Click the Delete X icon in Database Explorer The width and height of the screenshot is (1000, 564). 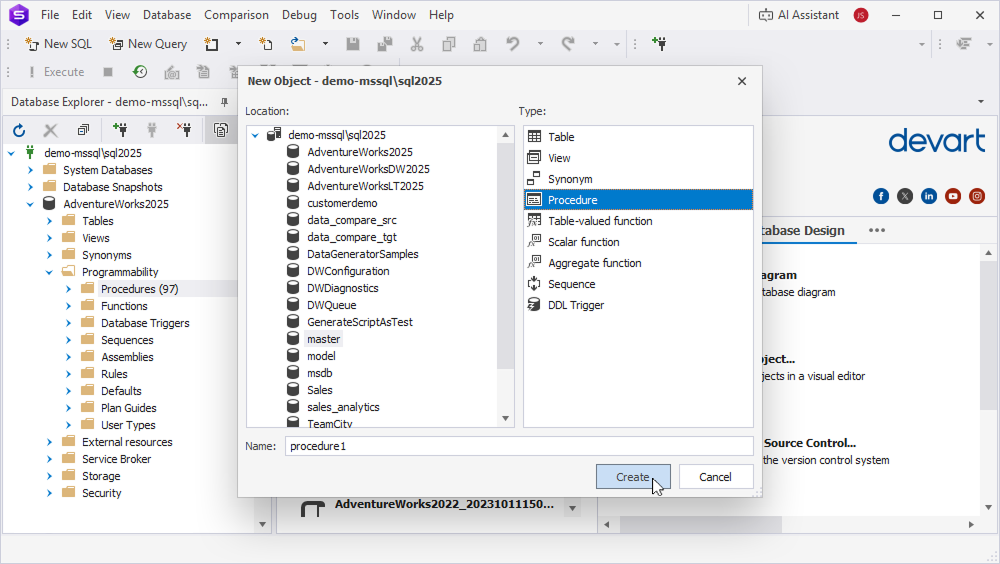(x=50, y=131)
